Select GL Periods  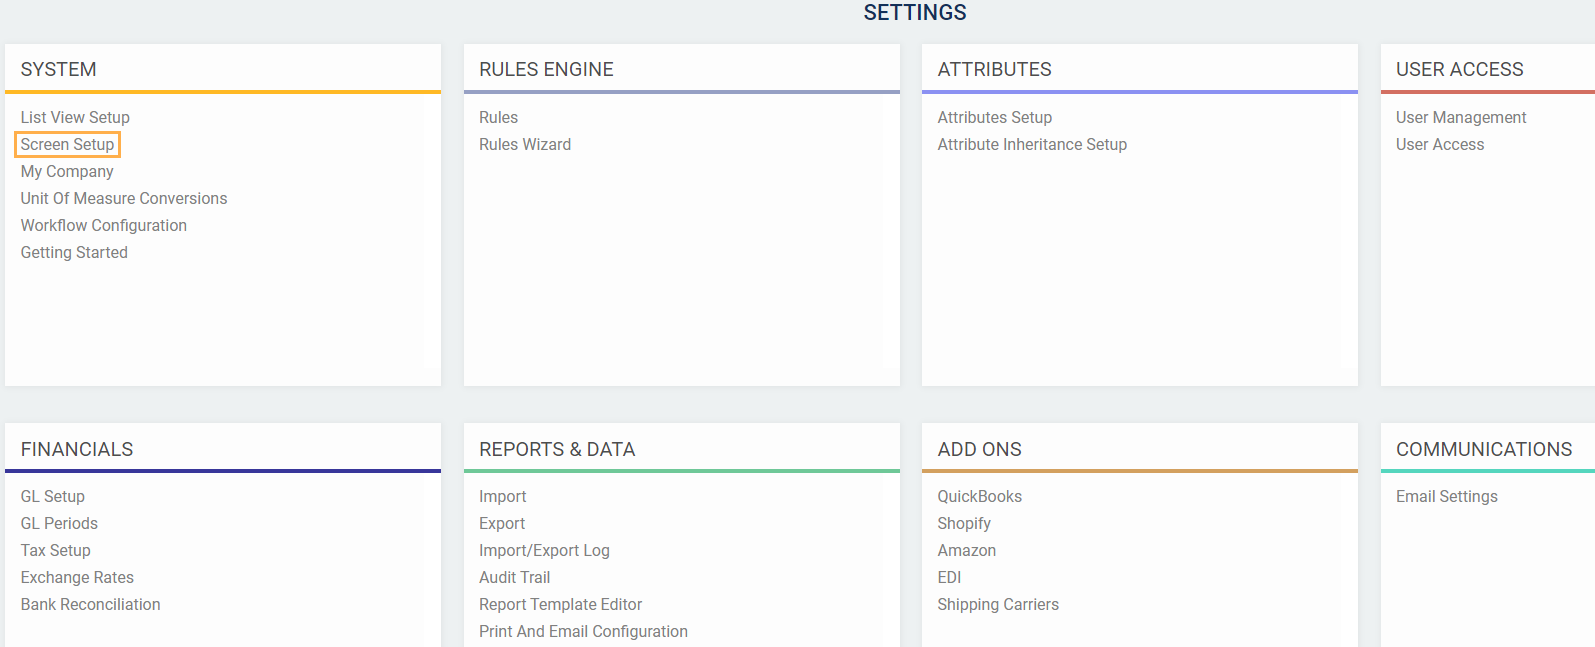(x=59, y=523)
